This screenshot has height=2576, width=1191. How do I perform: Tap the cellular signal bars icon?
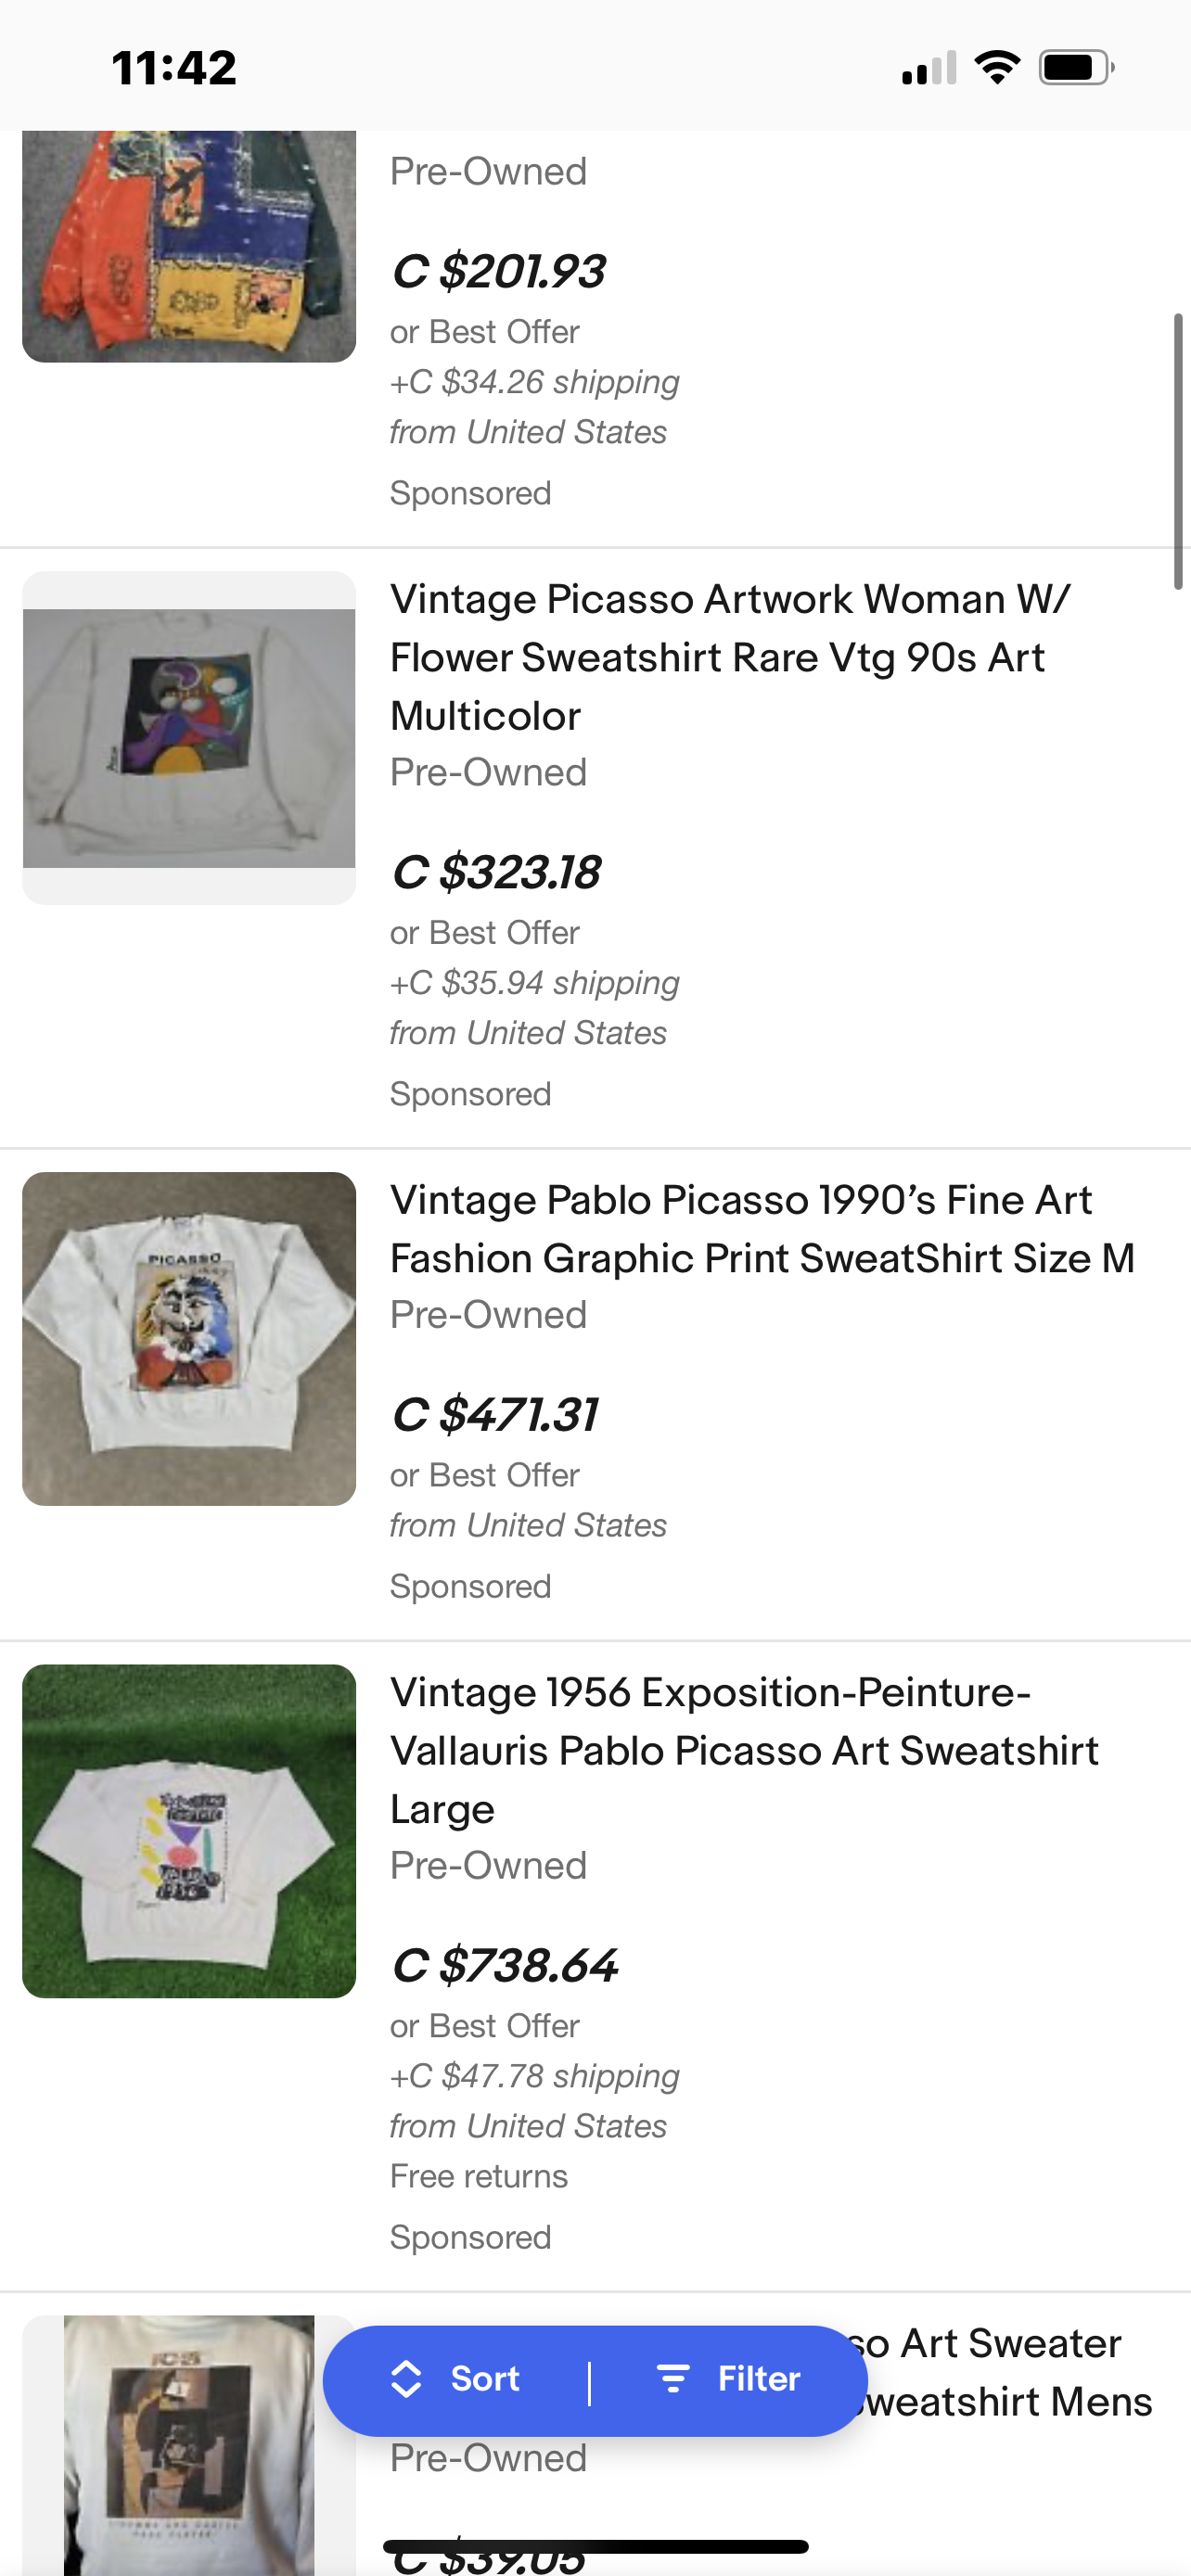pos(928,69)
